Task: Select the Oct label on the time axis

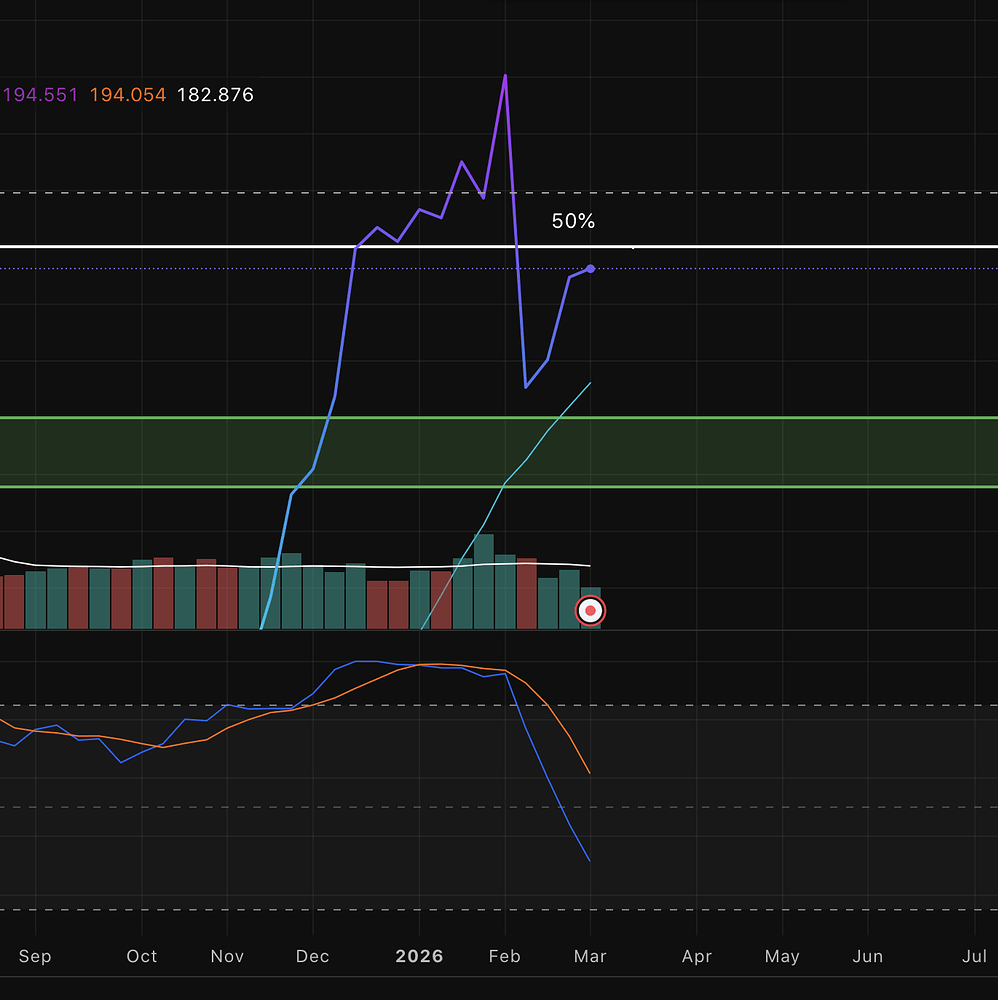Action: (x=142, y=956)
